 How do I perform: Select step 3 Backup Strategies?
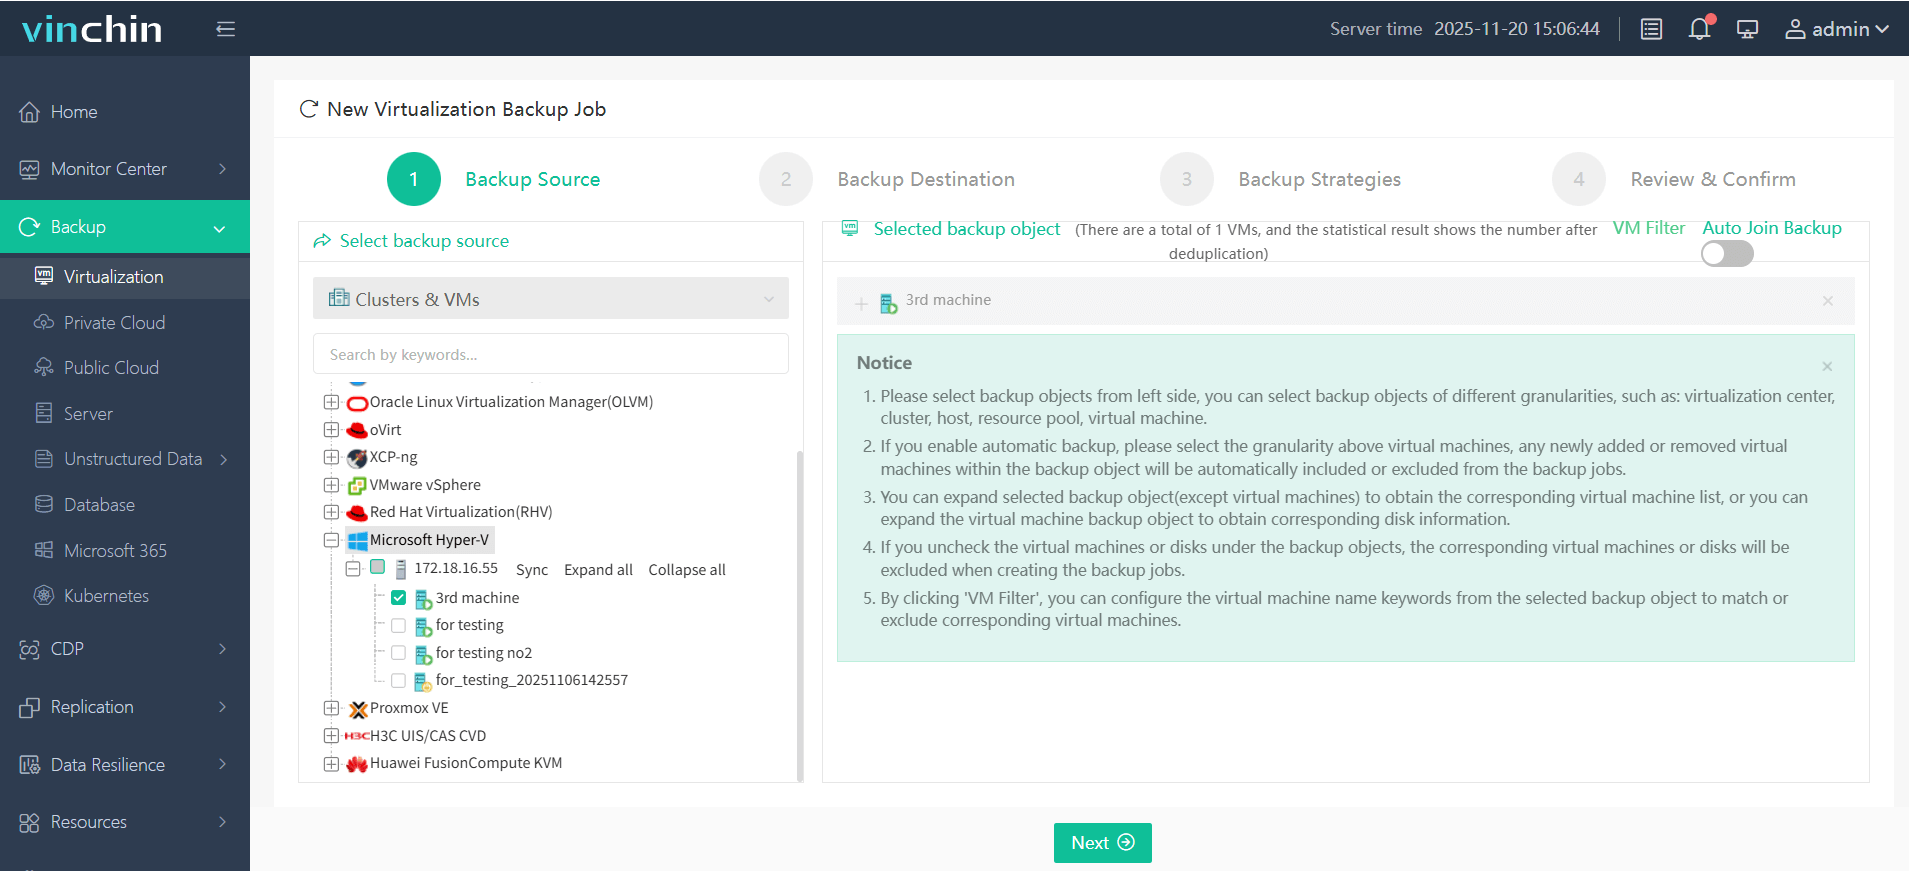pyautogui.click(x=1281, y=179)
